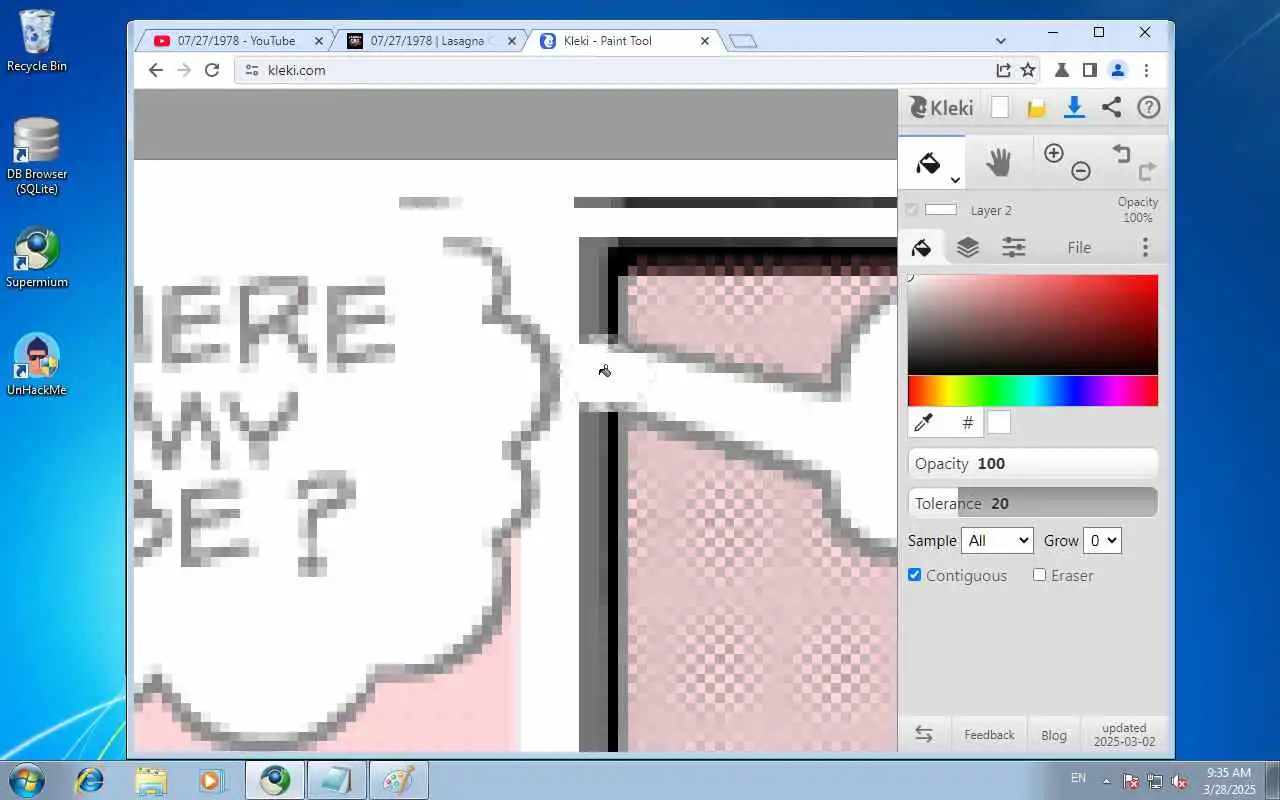Save the image with the blue download icon

point(1074,107)
